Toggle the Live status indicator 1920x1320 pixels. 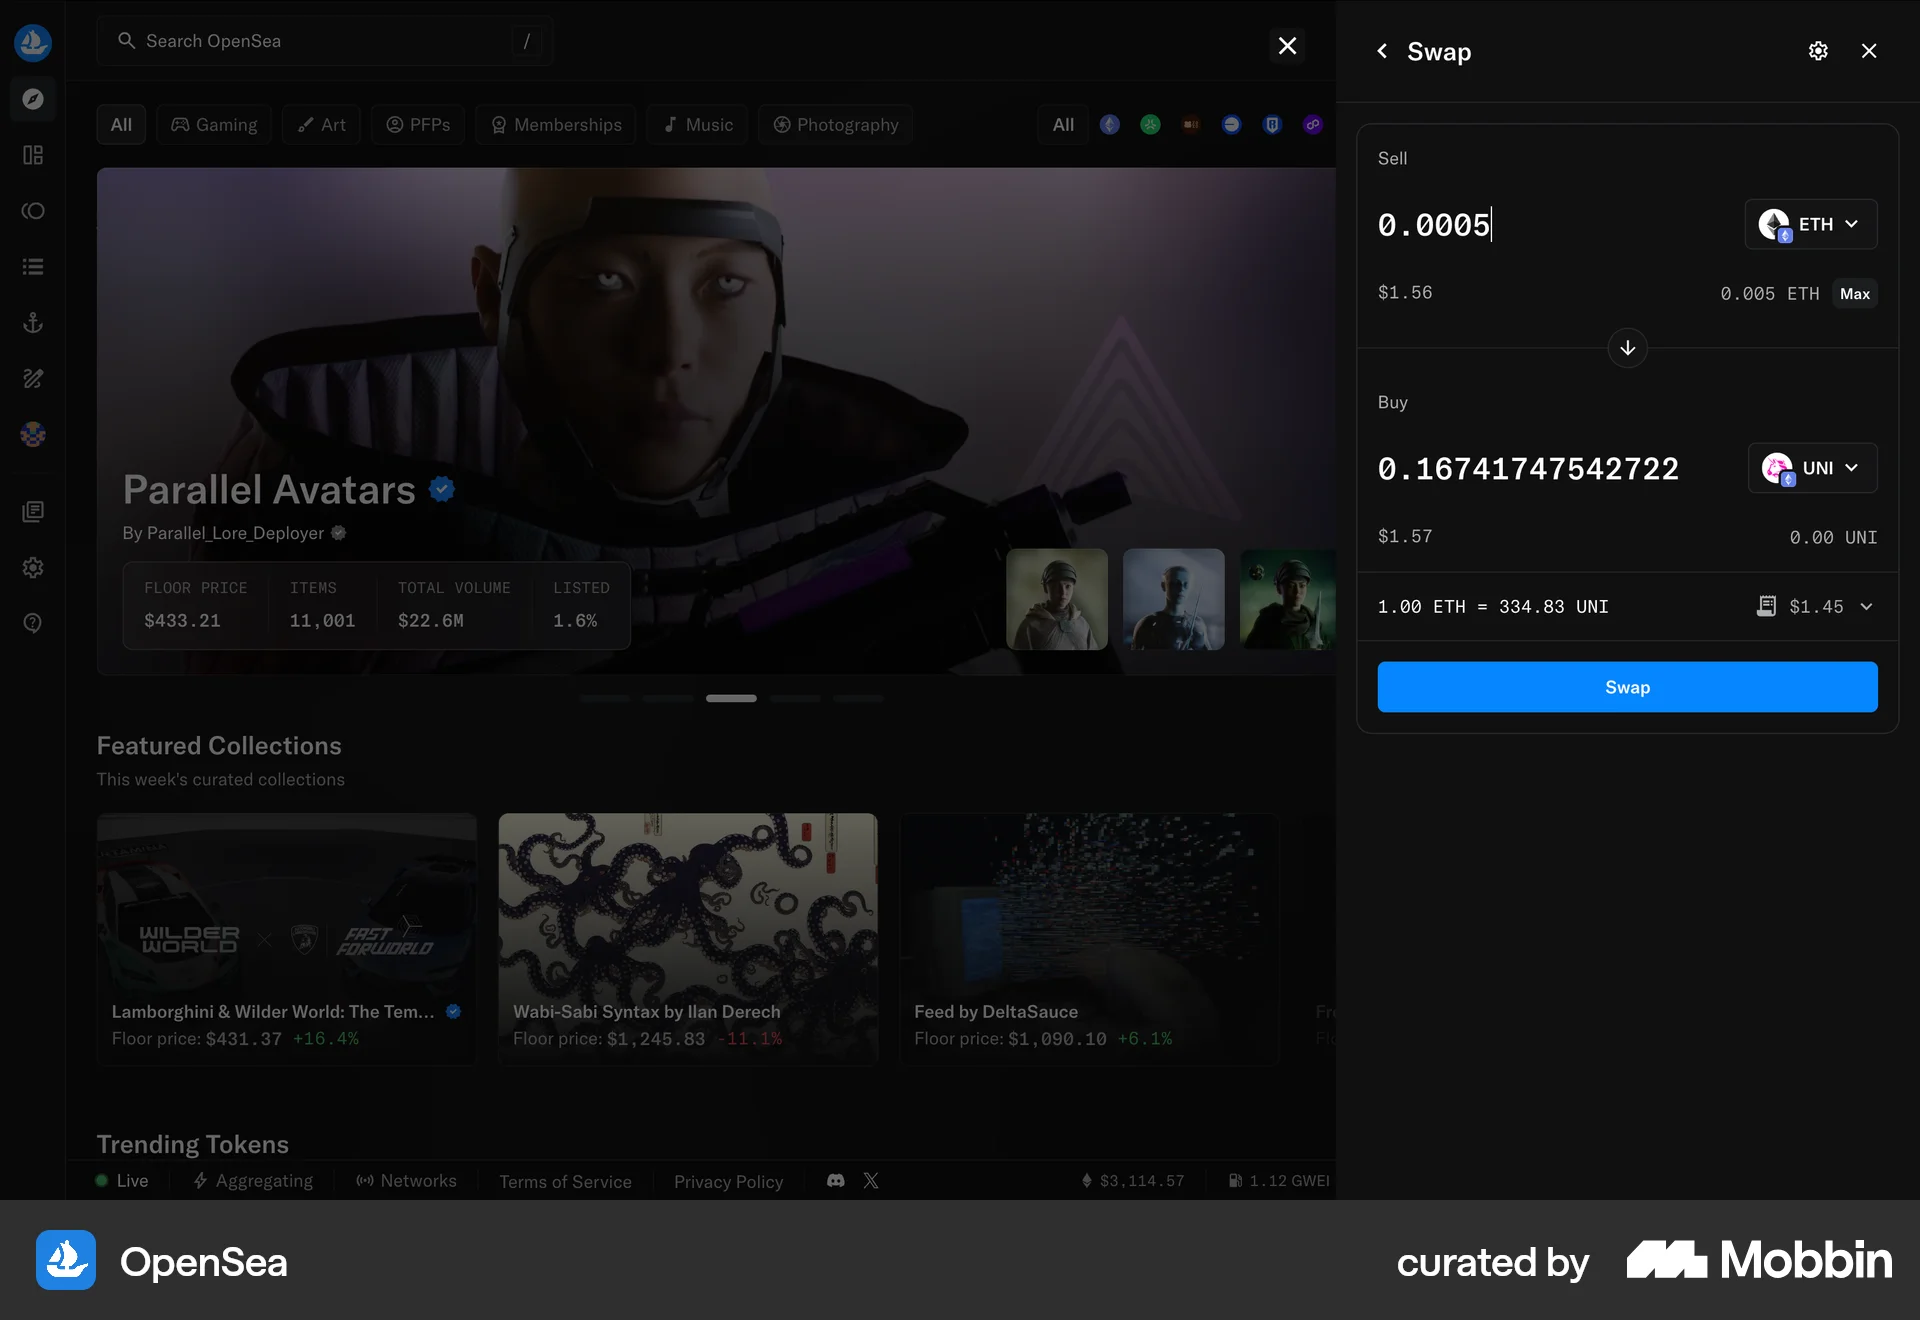[122, 1181]
